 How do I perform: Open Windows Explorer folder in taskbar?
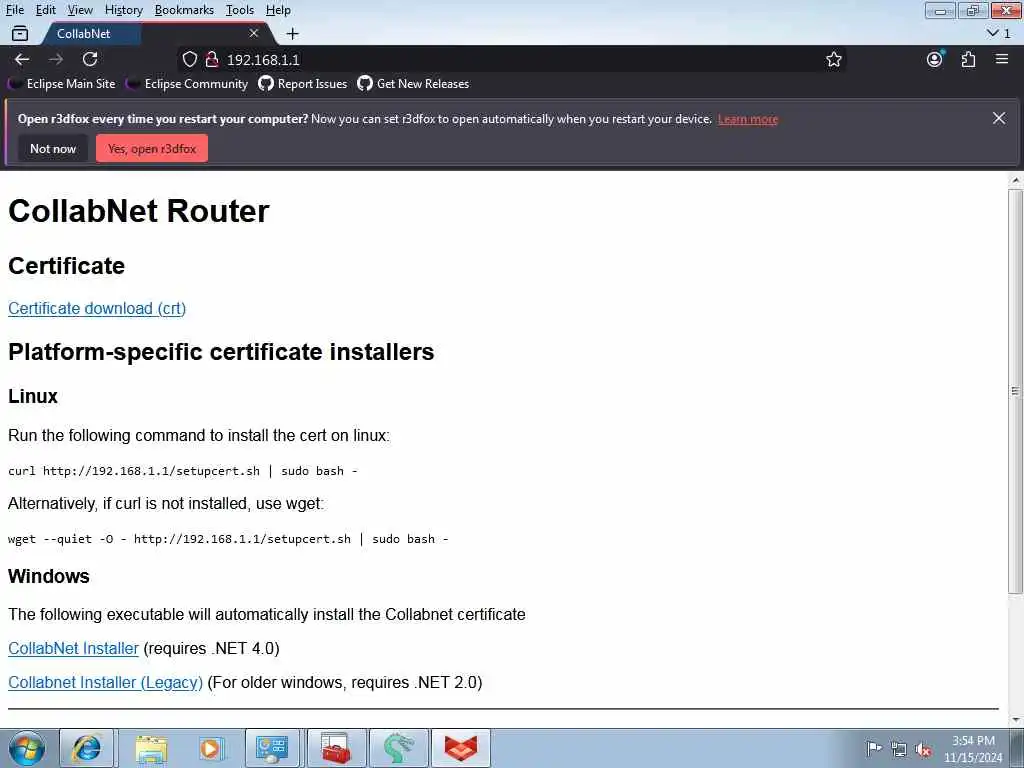pos(151,748)
